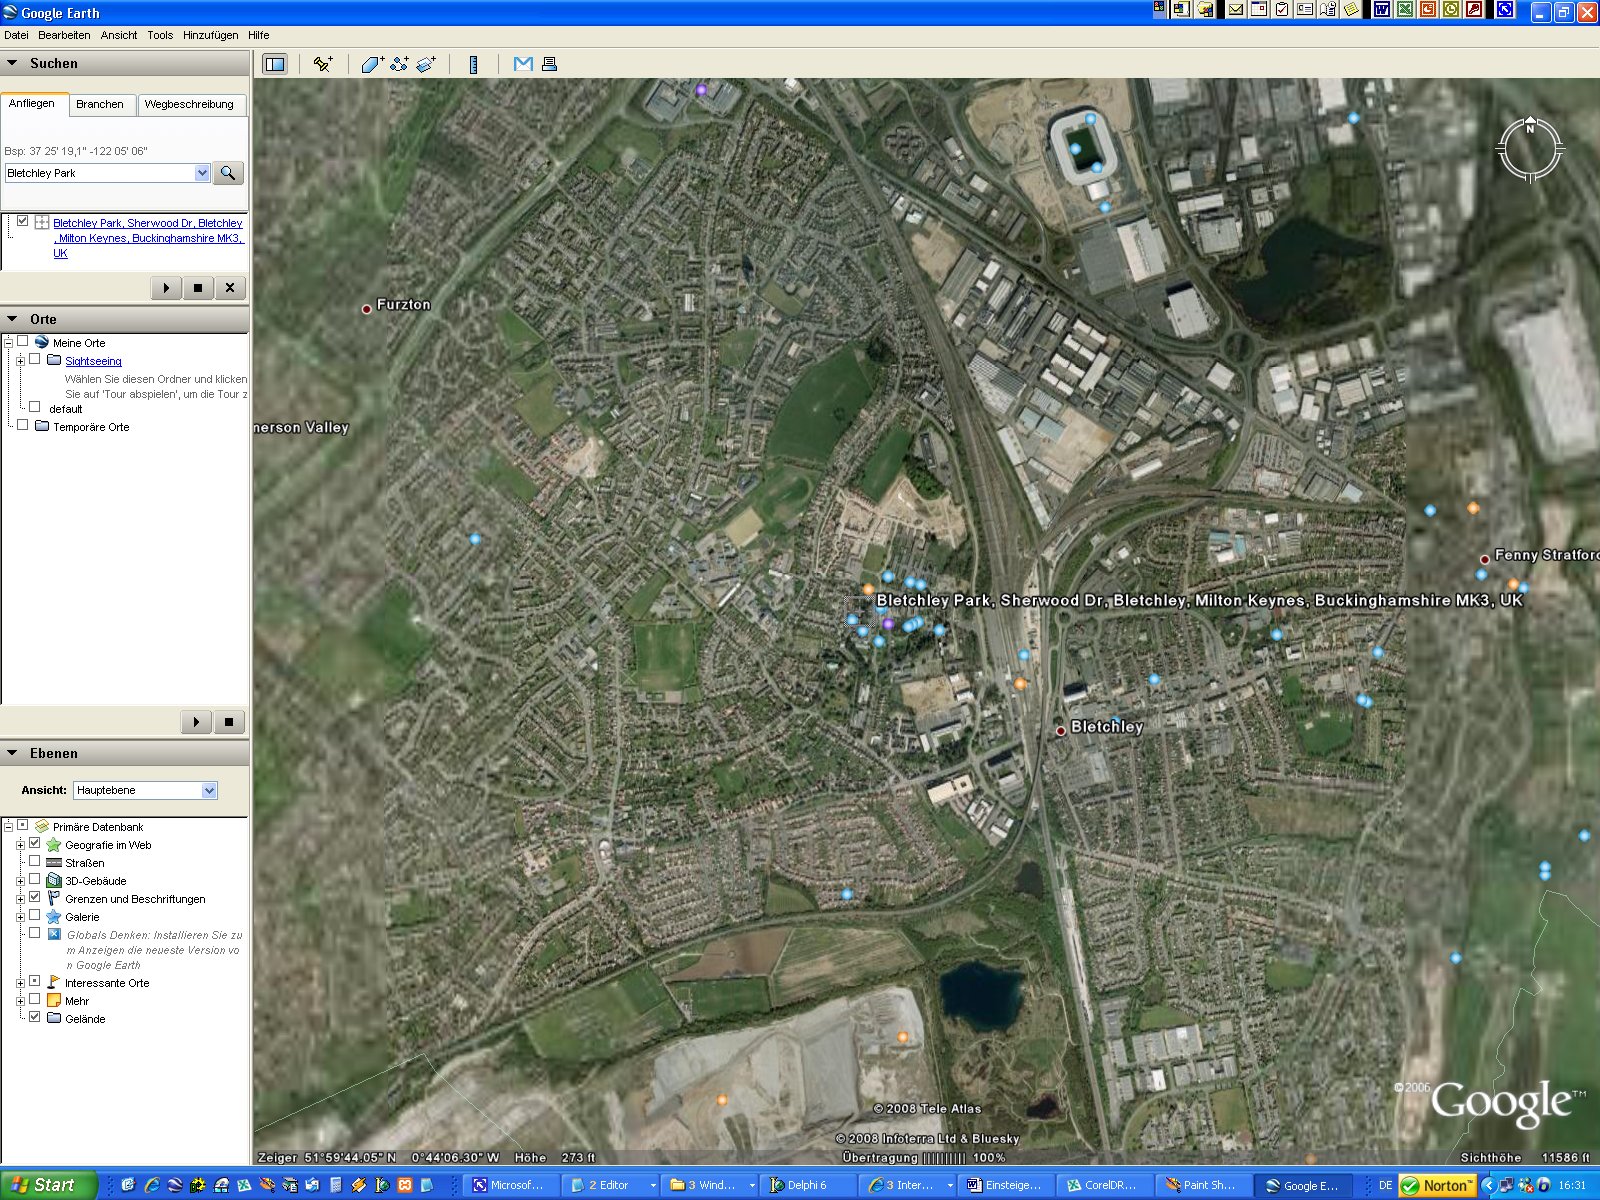The width and height of the screenshot is (1600, 1200).
Task: Expand the Geografie im Web node
Action: 20,845
